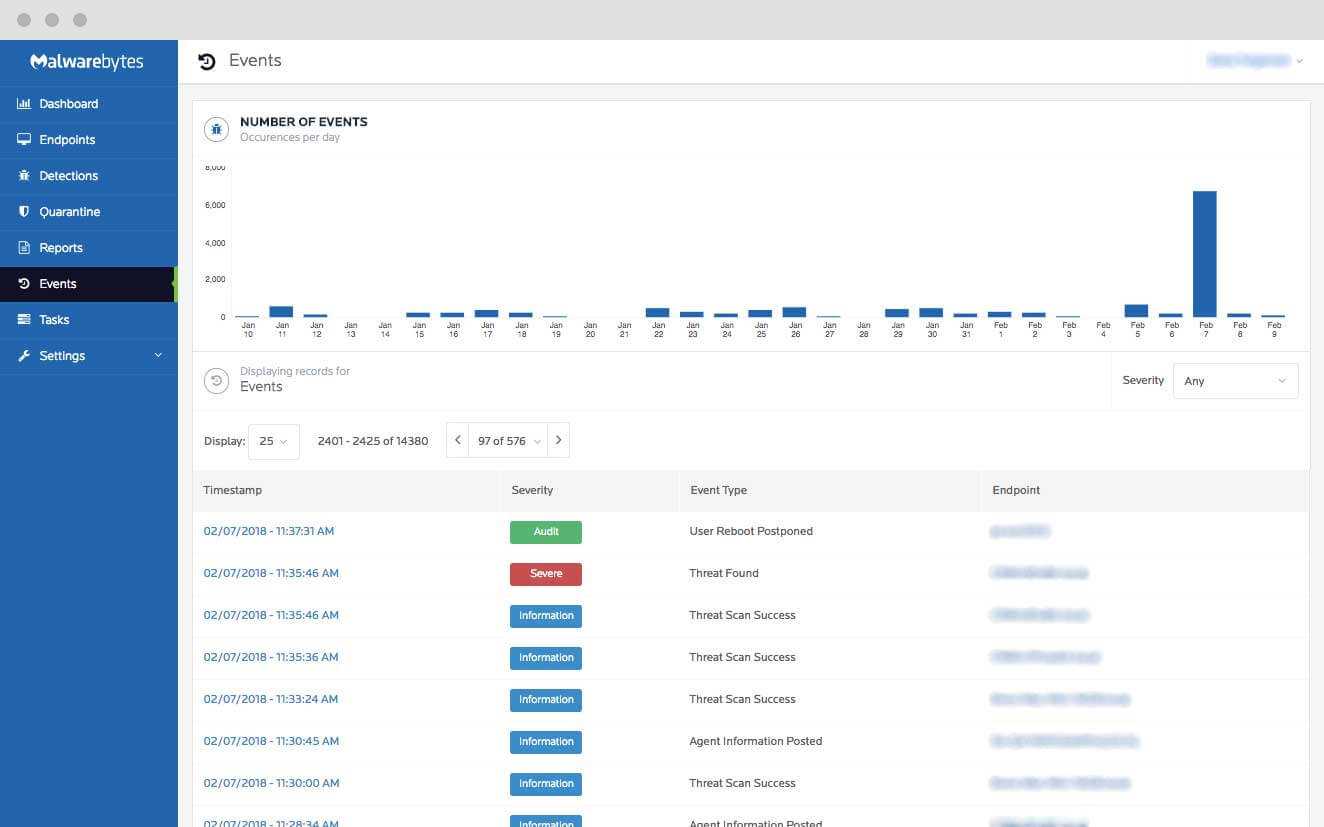Viewport: 1324px width, 827px height.
Task: Click the Detections bug icon
Action: click(24, 176)
